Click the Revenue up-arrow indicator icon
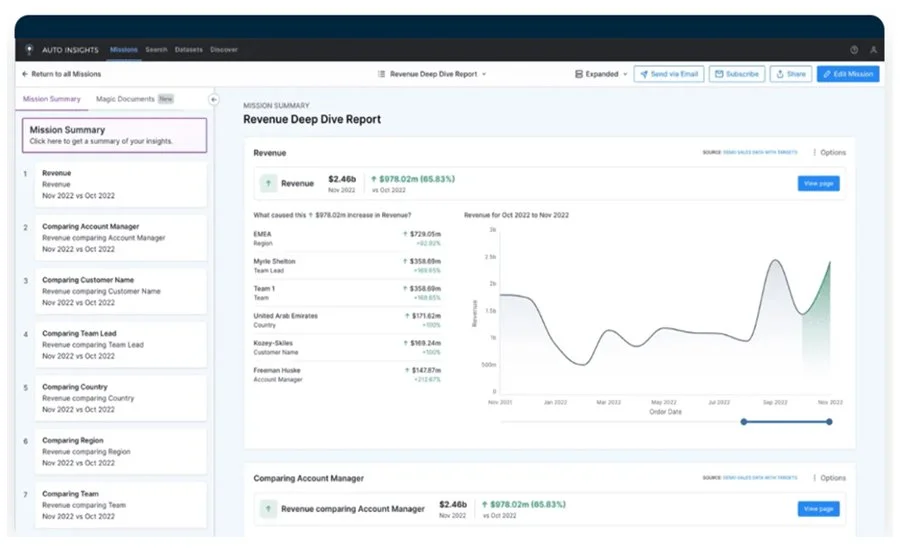 [268, 183]
